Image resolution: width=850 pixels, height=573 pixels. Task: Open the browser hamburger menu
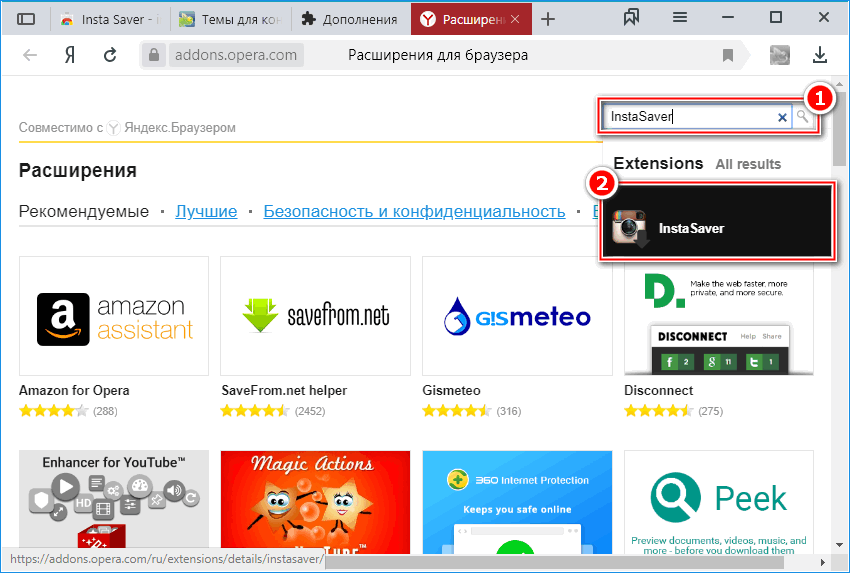[680, 18]
